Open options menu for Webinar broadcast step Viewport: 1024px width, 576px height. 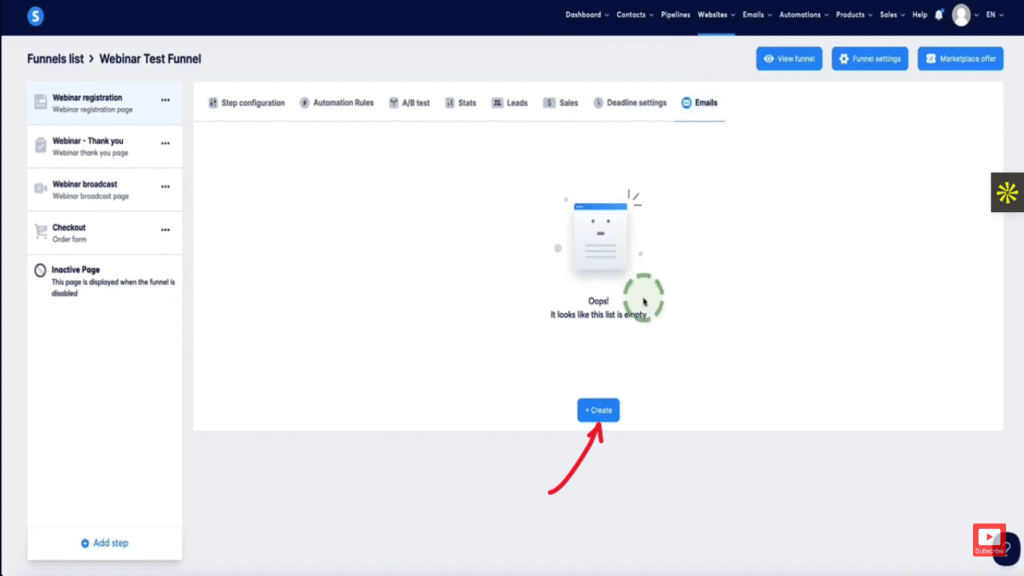[x=165, y=187]
